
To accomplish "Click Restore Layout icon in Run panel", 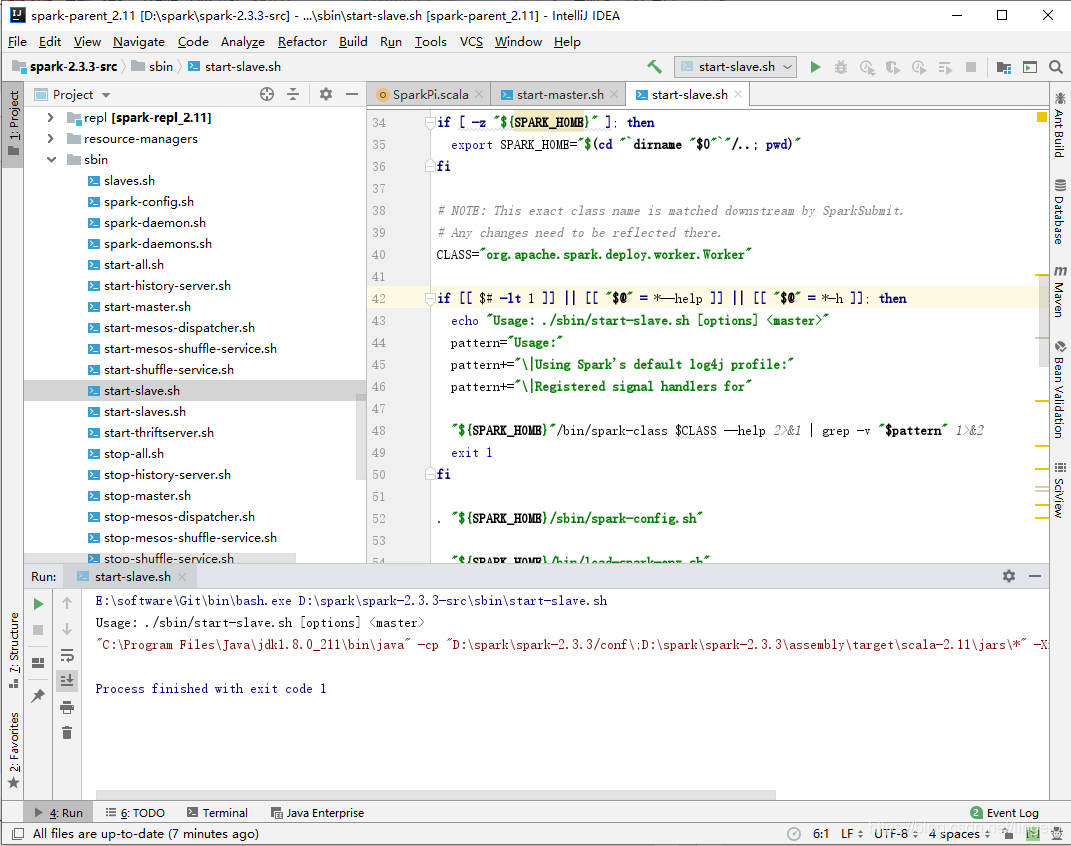I will click(x=38, y=663).
